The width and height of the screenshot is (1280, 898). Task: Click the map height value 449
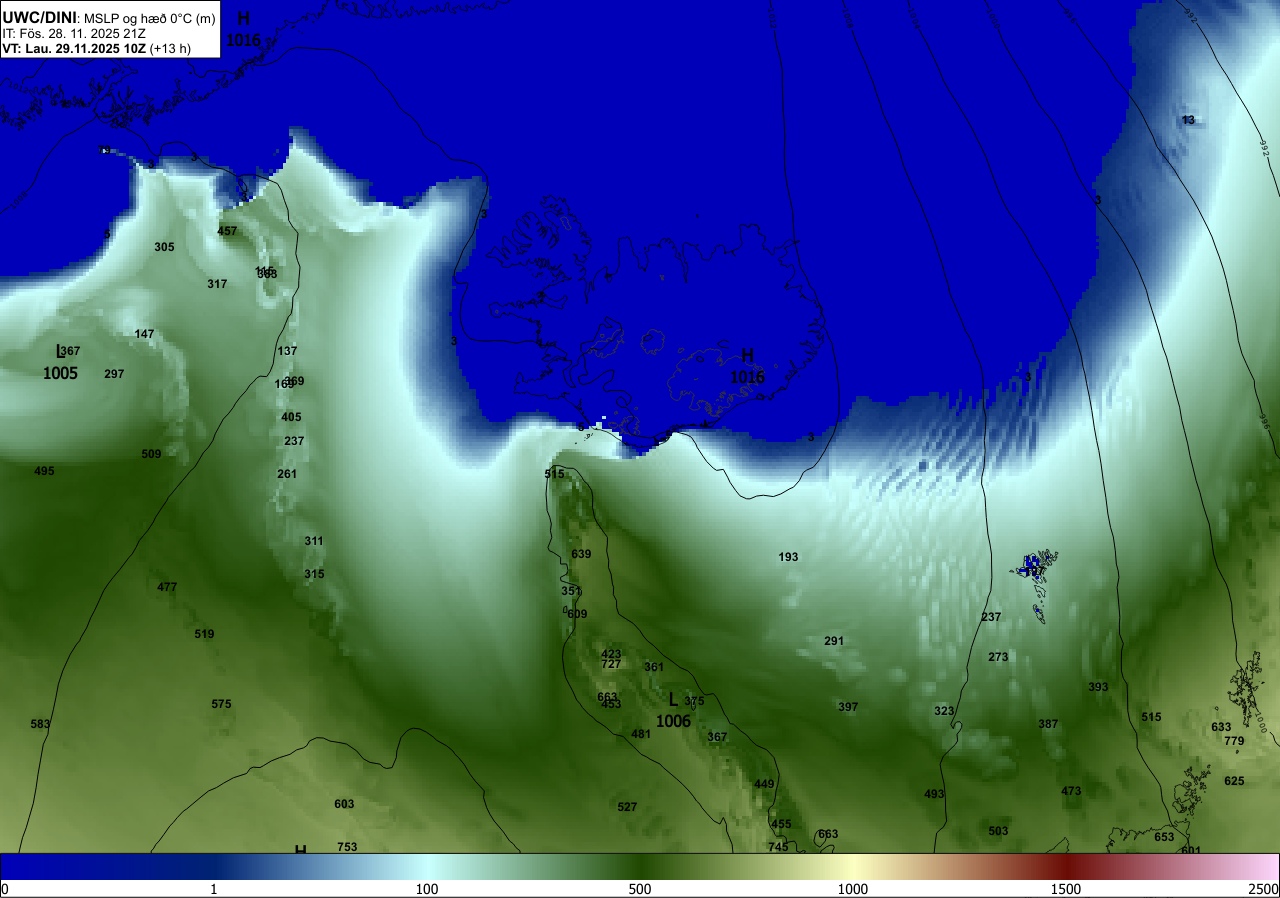(764, 784)
